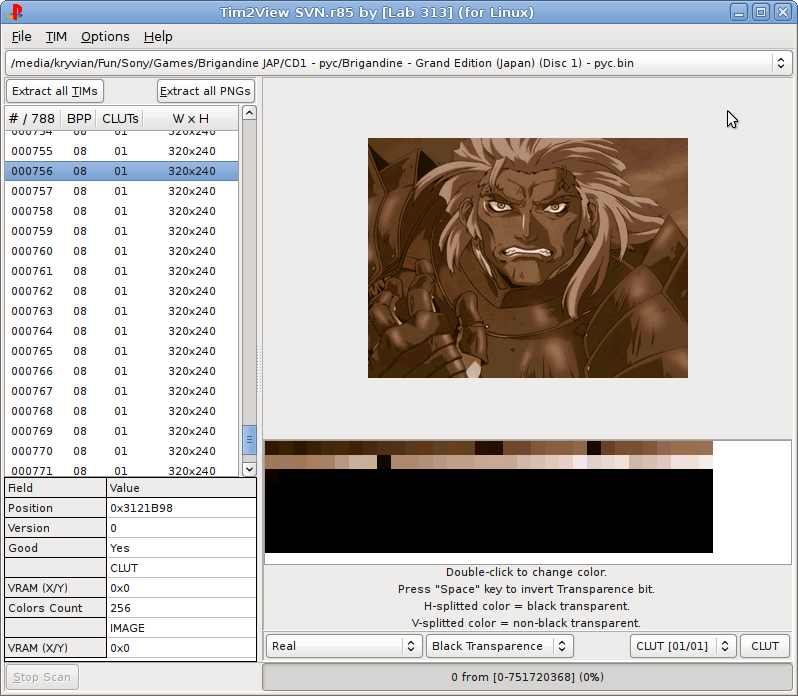Click the Field column header in properties

coord(55,488)
